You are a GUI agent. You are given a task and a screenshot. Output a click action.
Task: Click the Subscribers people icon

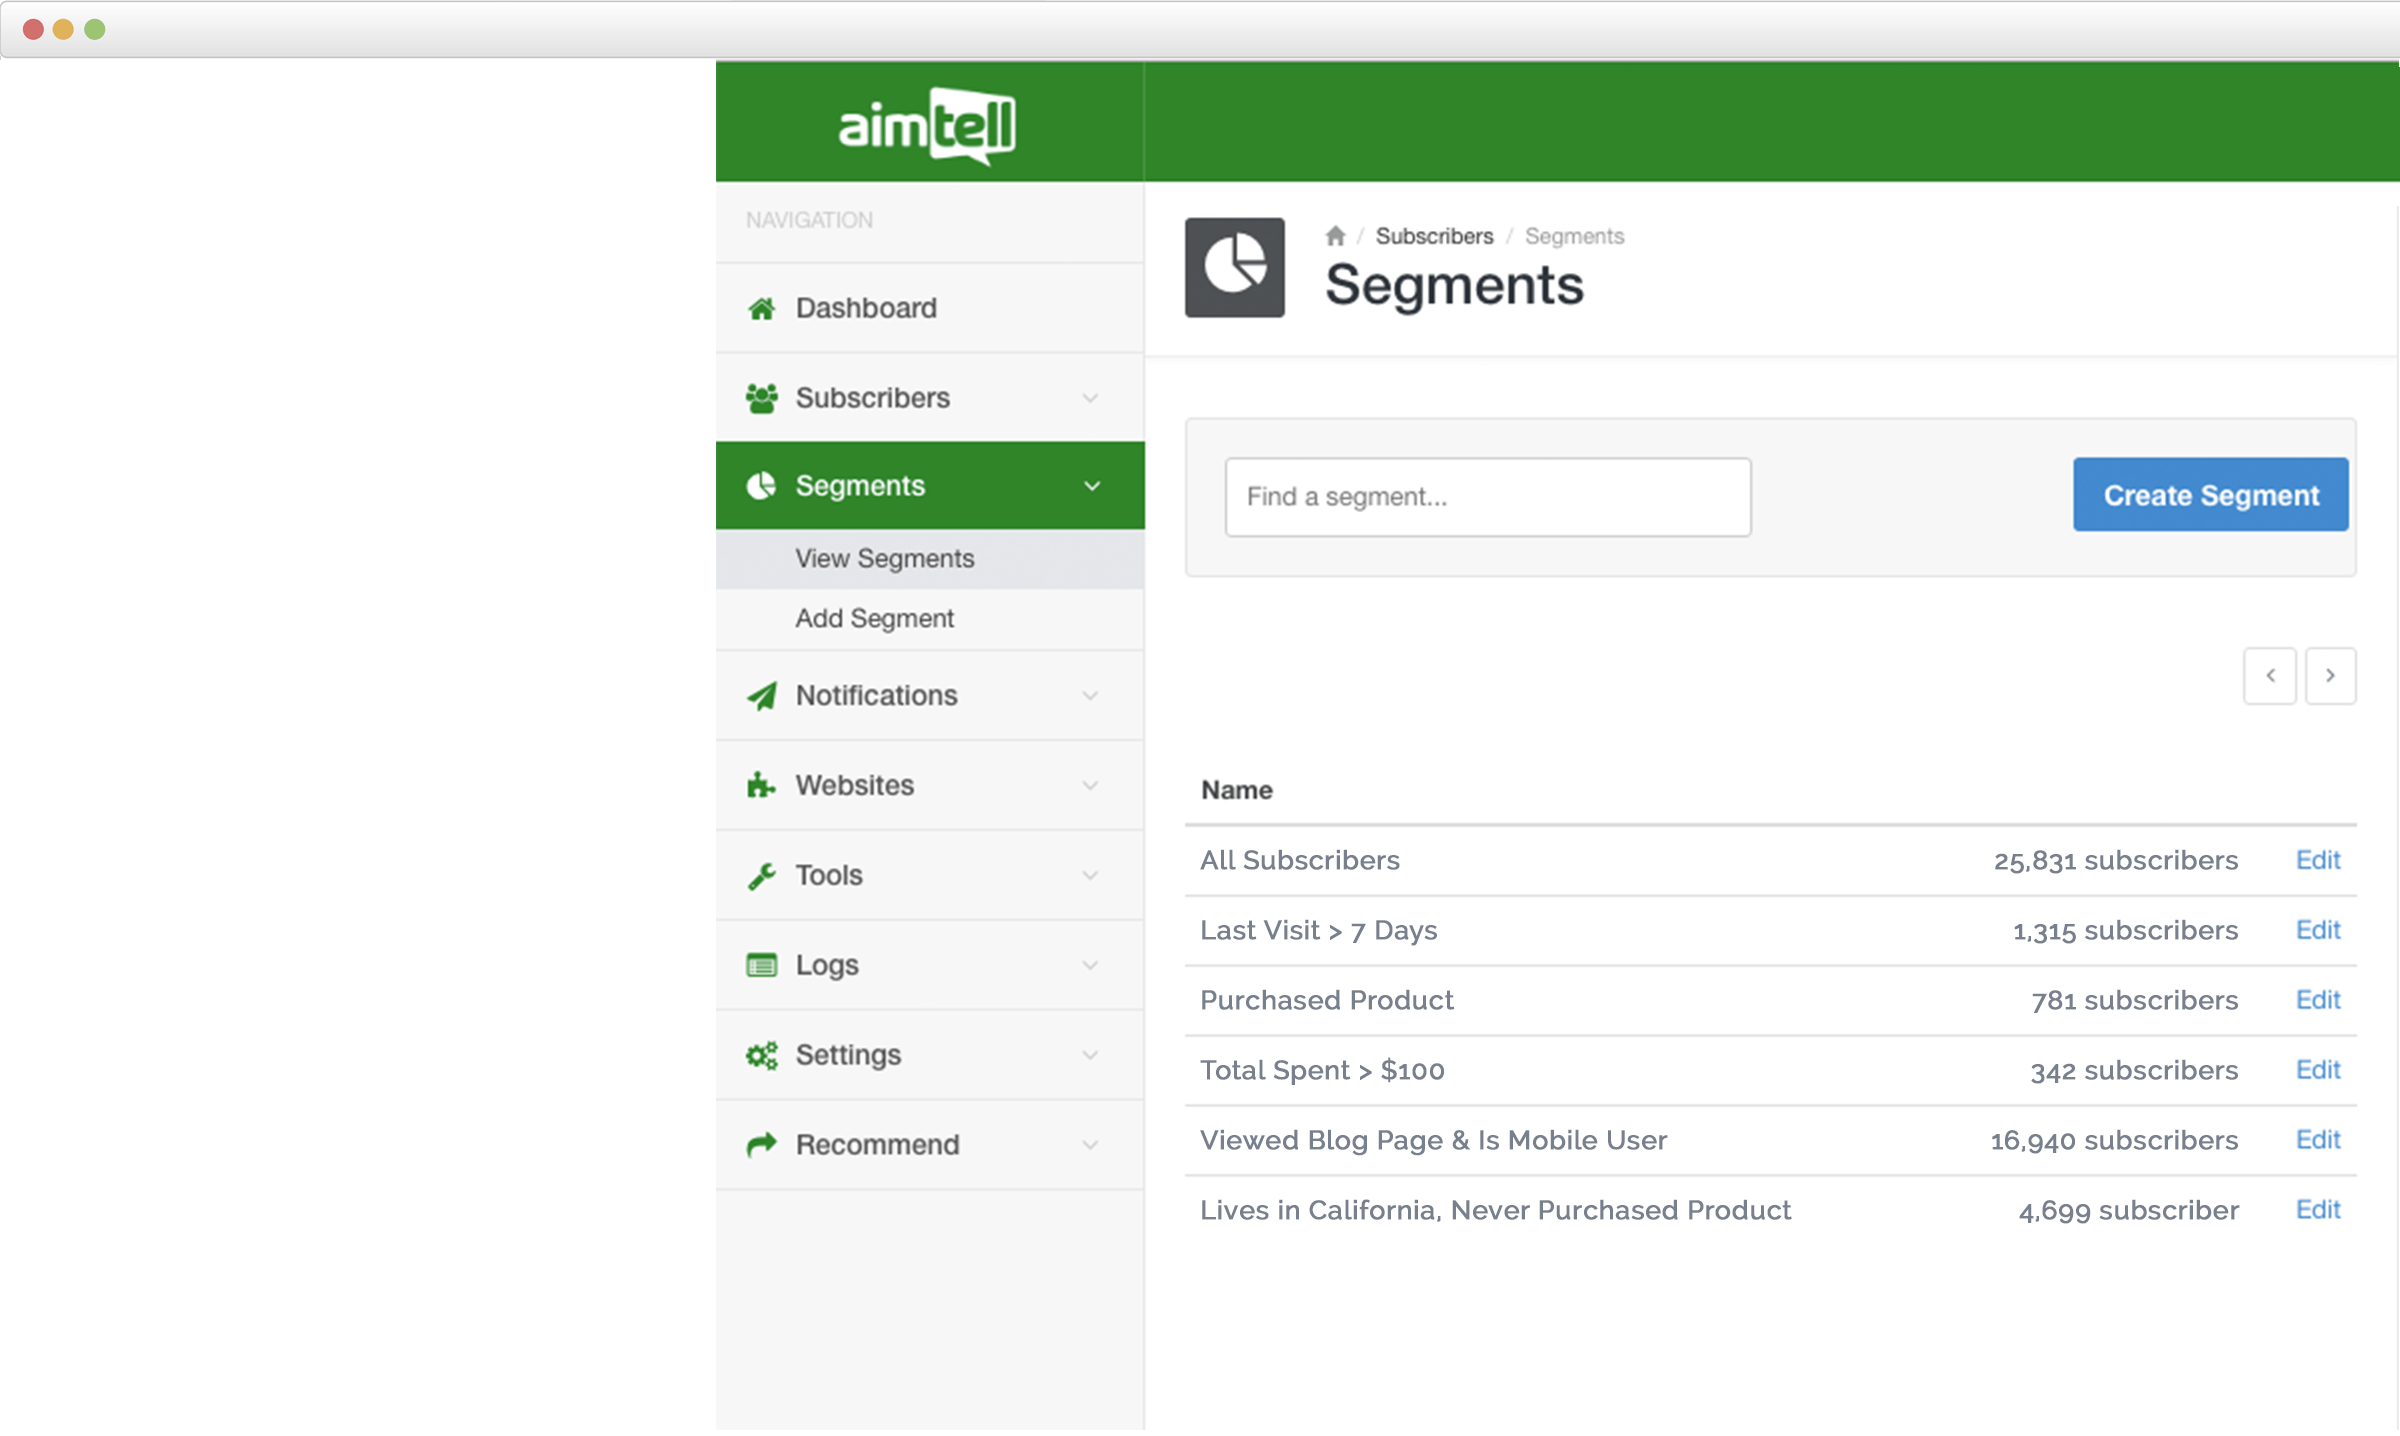(x=762, y=397)
